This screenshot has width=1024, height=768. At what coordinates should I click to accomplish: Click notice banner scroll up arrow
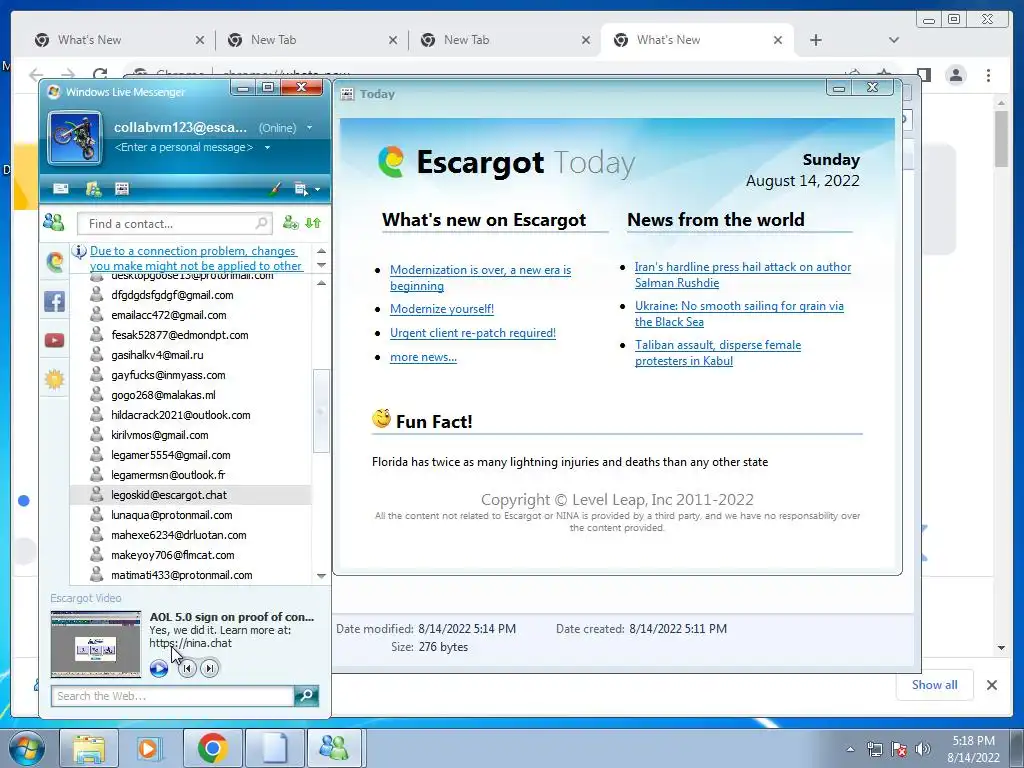pyautogui.click(x=321, y=251)
